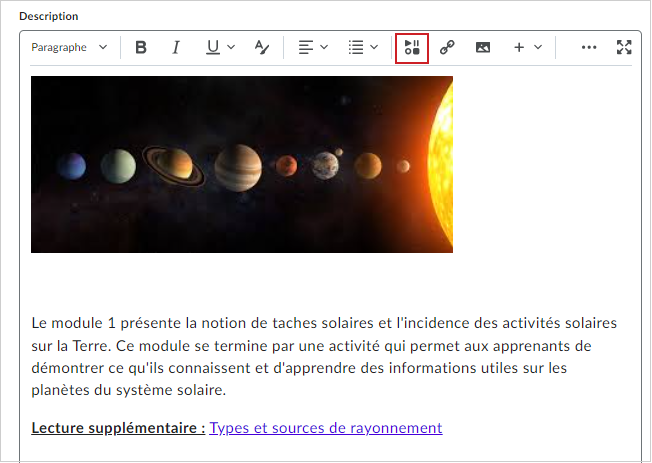This screenshot has width=652, height=463.
Task: Open the Insert Stuff media icon
Action: (412, 47)
